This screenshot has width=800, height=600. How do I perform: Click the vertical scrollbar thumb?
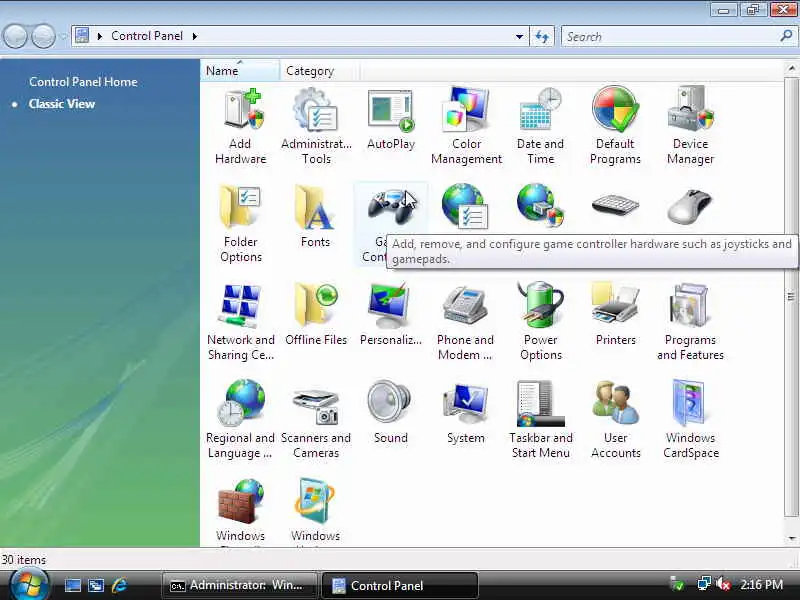click(x=792, y=297)
